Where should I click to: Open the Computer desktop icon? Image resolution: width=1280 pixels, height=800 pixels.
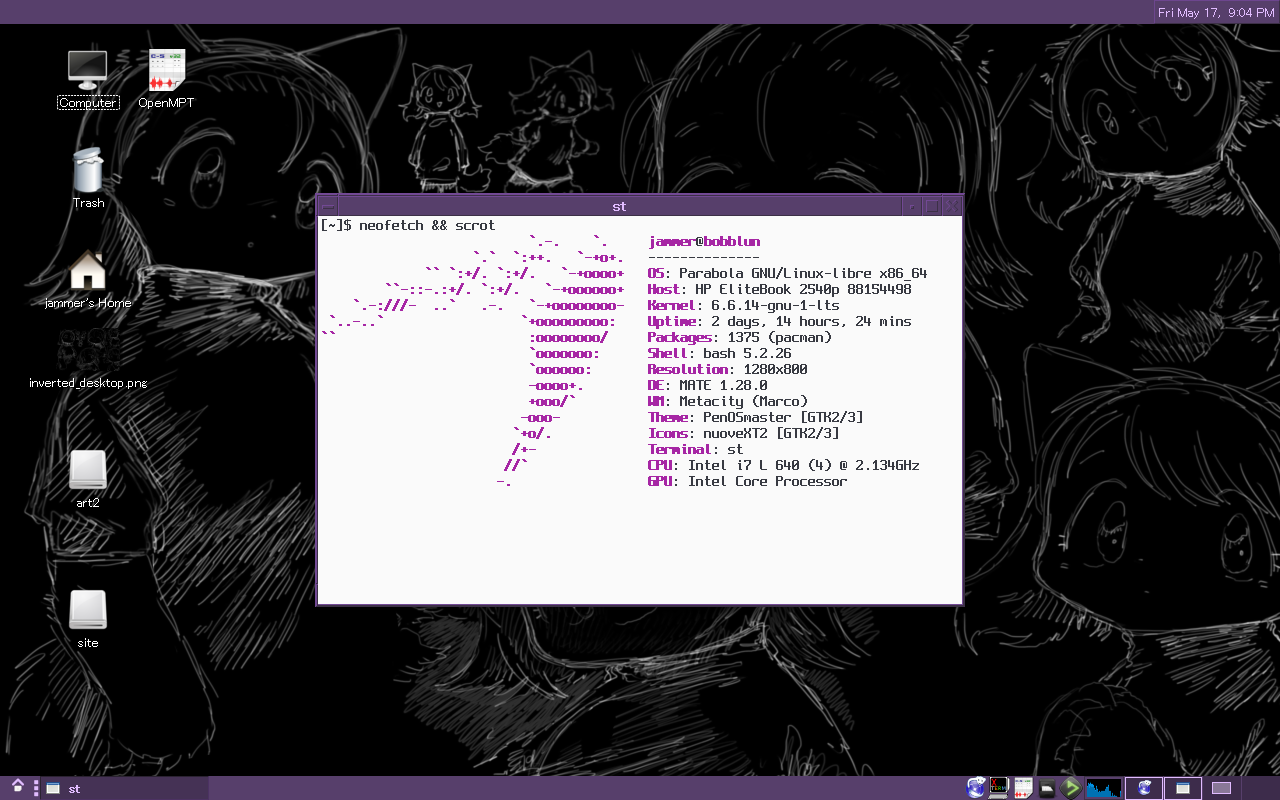tap(87, 70)
